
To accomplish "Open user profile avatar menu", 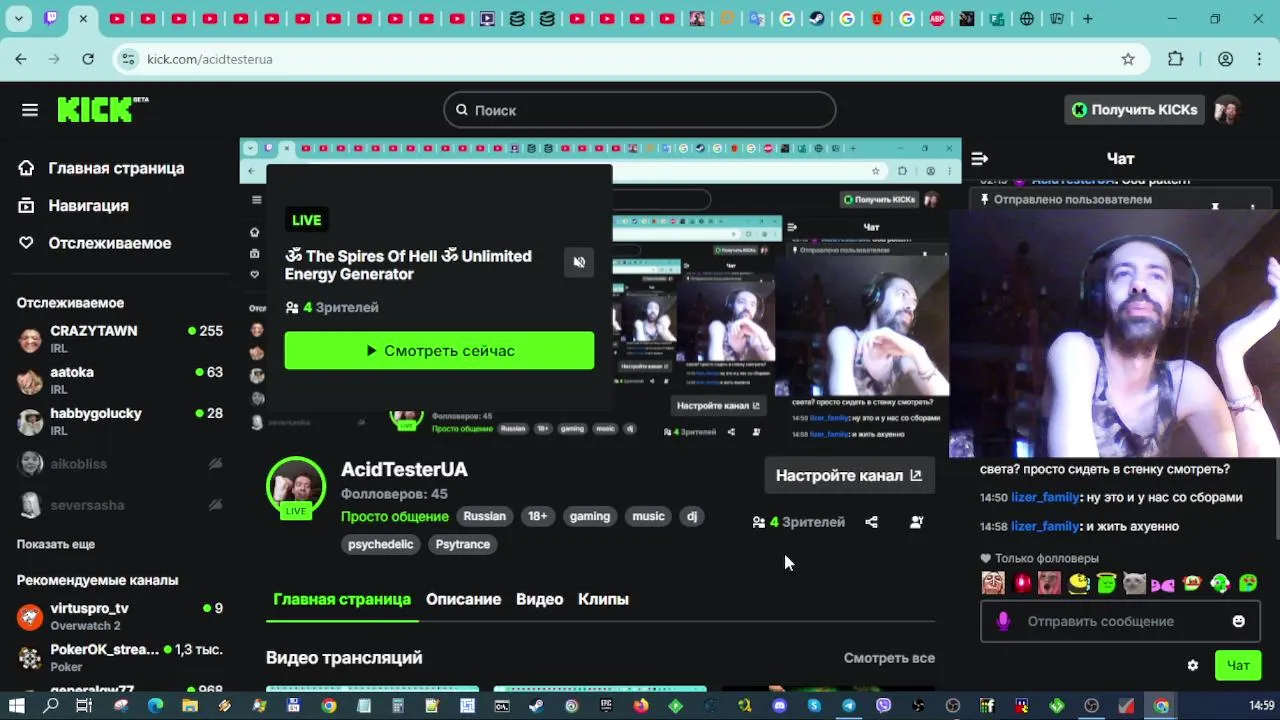I will (x=1228, y=110).
